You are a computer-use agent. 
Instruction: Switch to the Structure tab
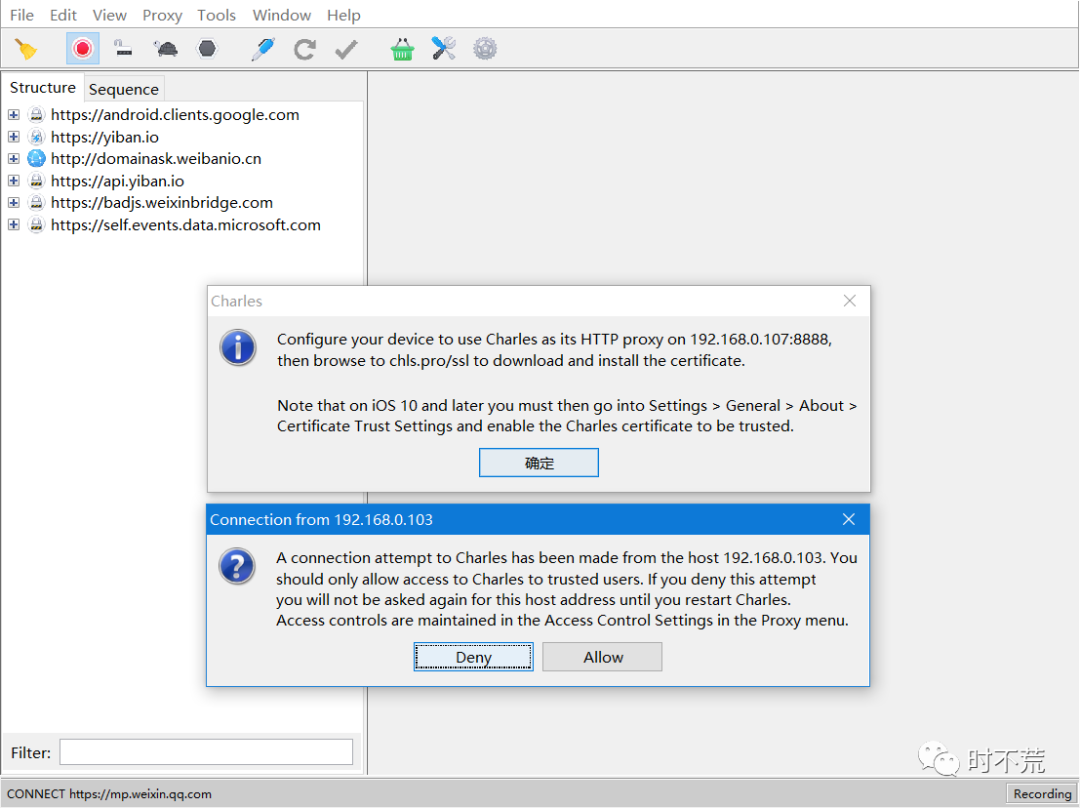(43, 87)
